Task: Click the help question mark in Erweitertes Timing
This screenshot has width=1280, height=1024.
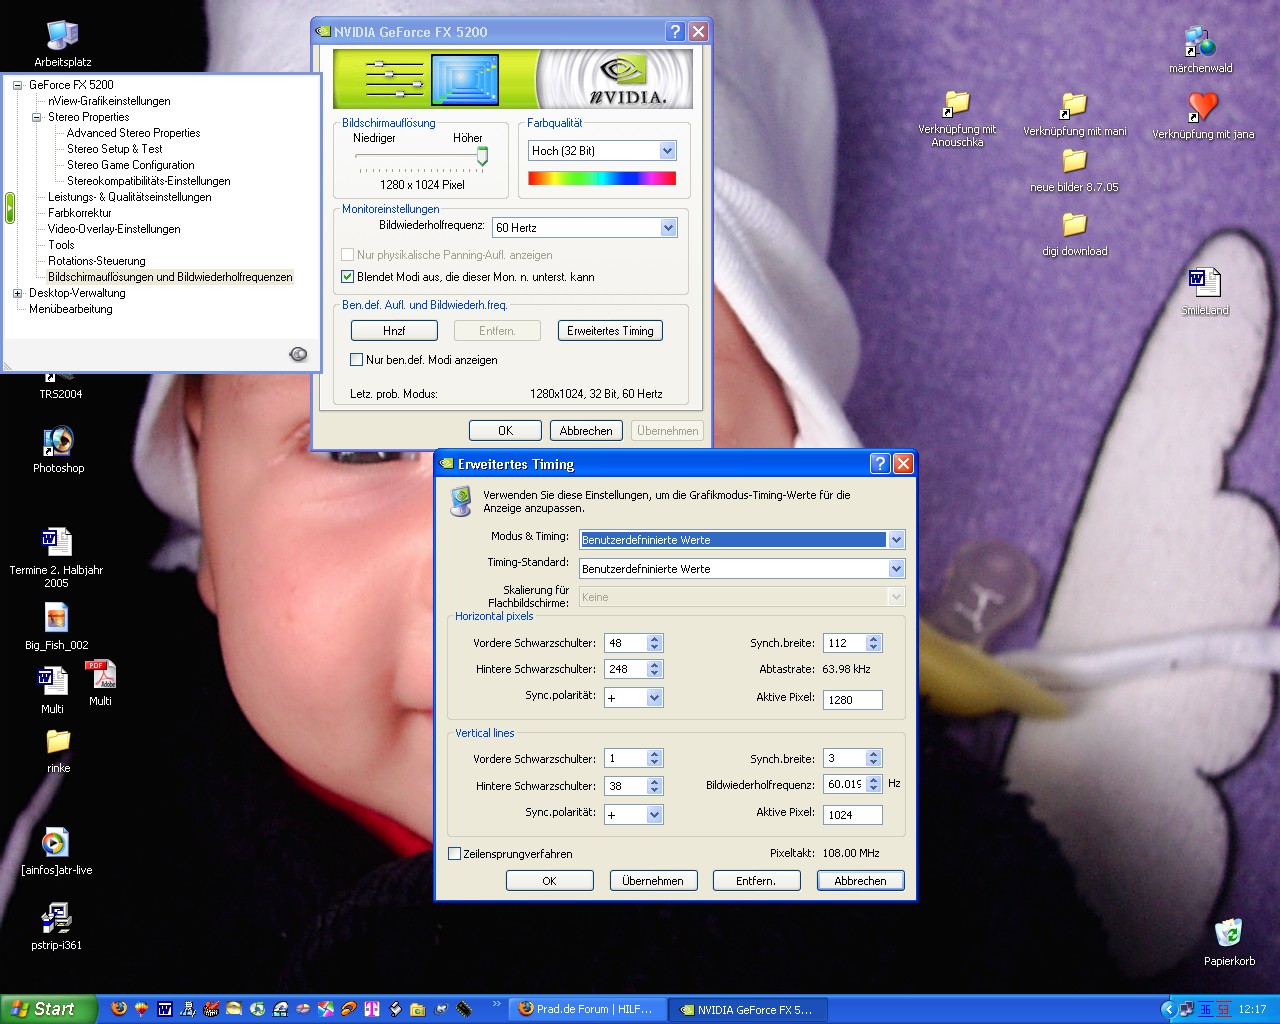Action: [x=879, y=464]
